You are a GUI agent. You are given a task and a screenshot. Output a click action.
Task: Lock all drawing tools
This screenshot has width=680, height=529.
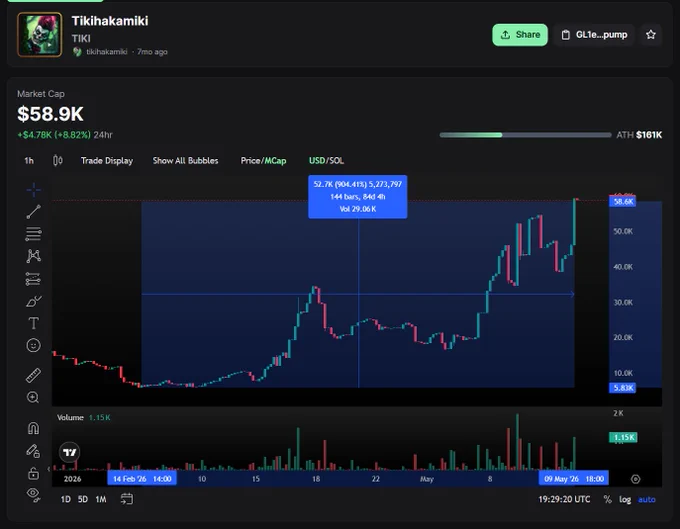(x=33, y=473)
